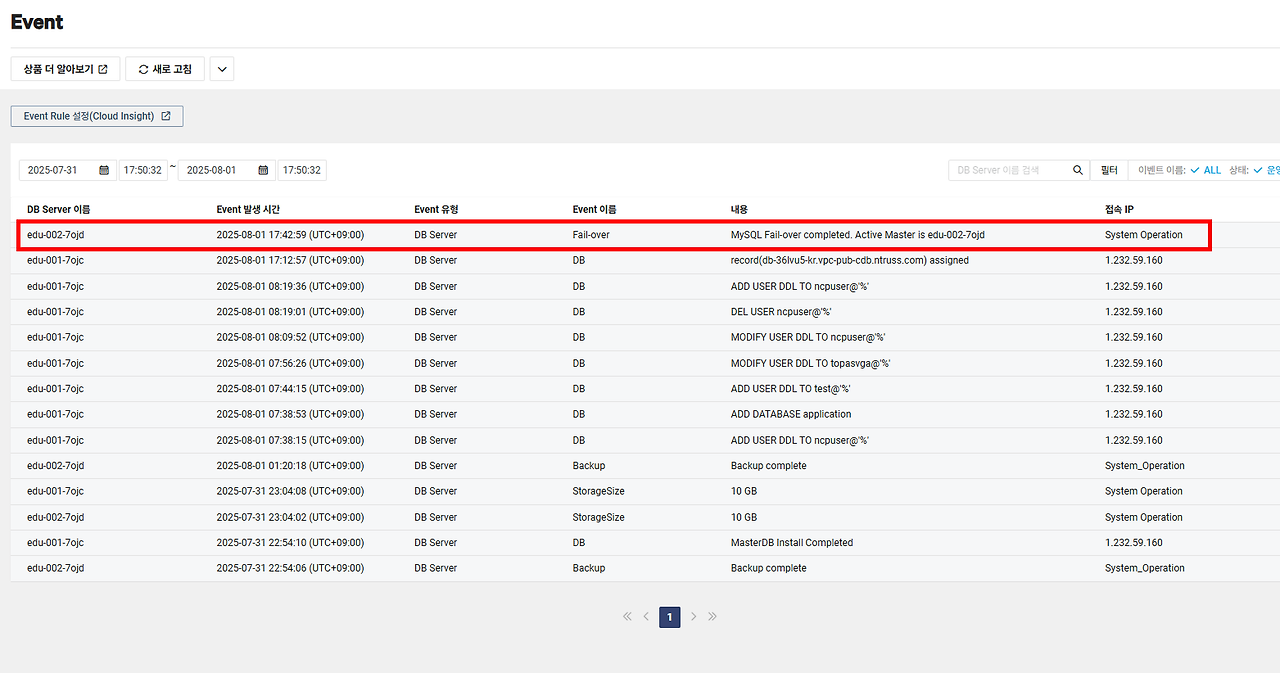Refresh the list with 새로 고침

[x=165, y=69]
